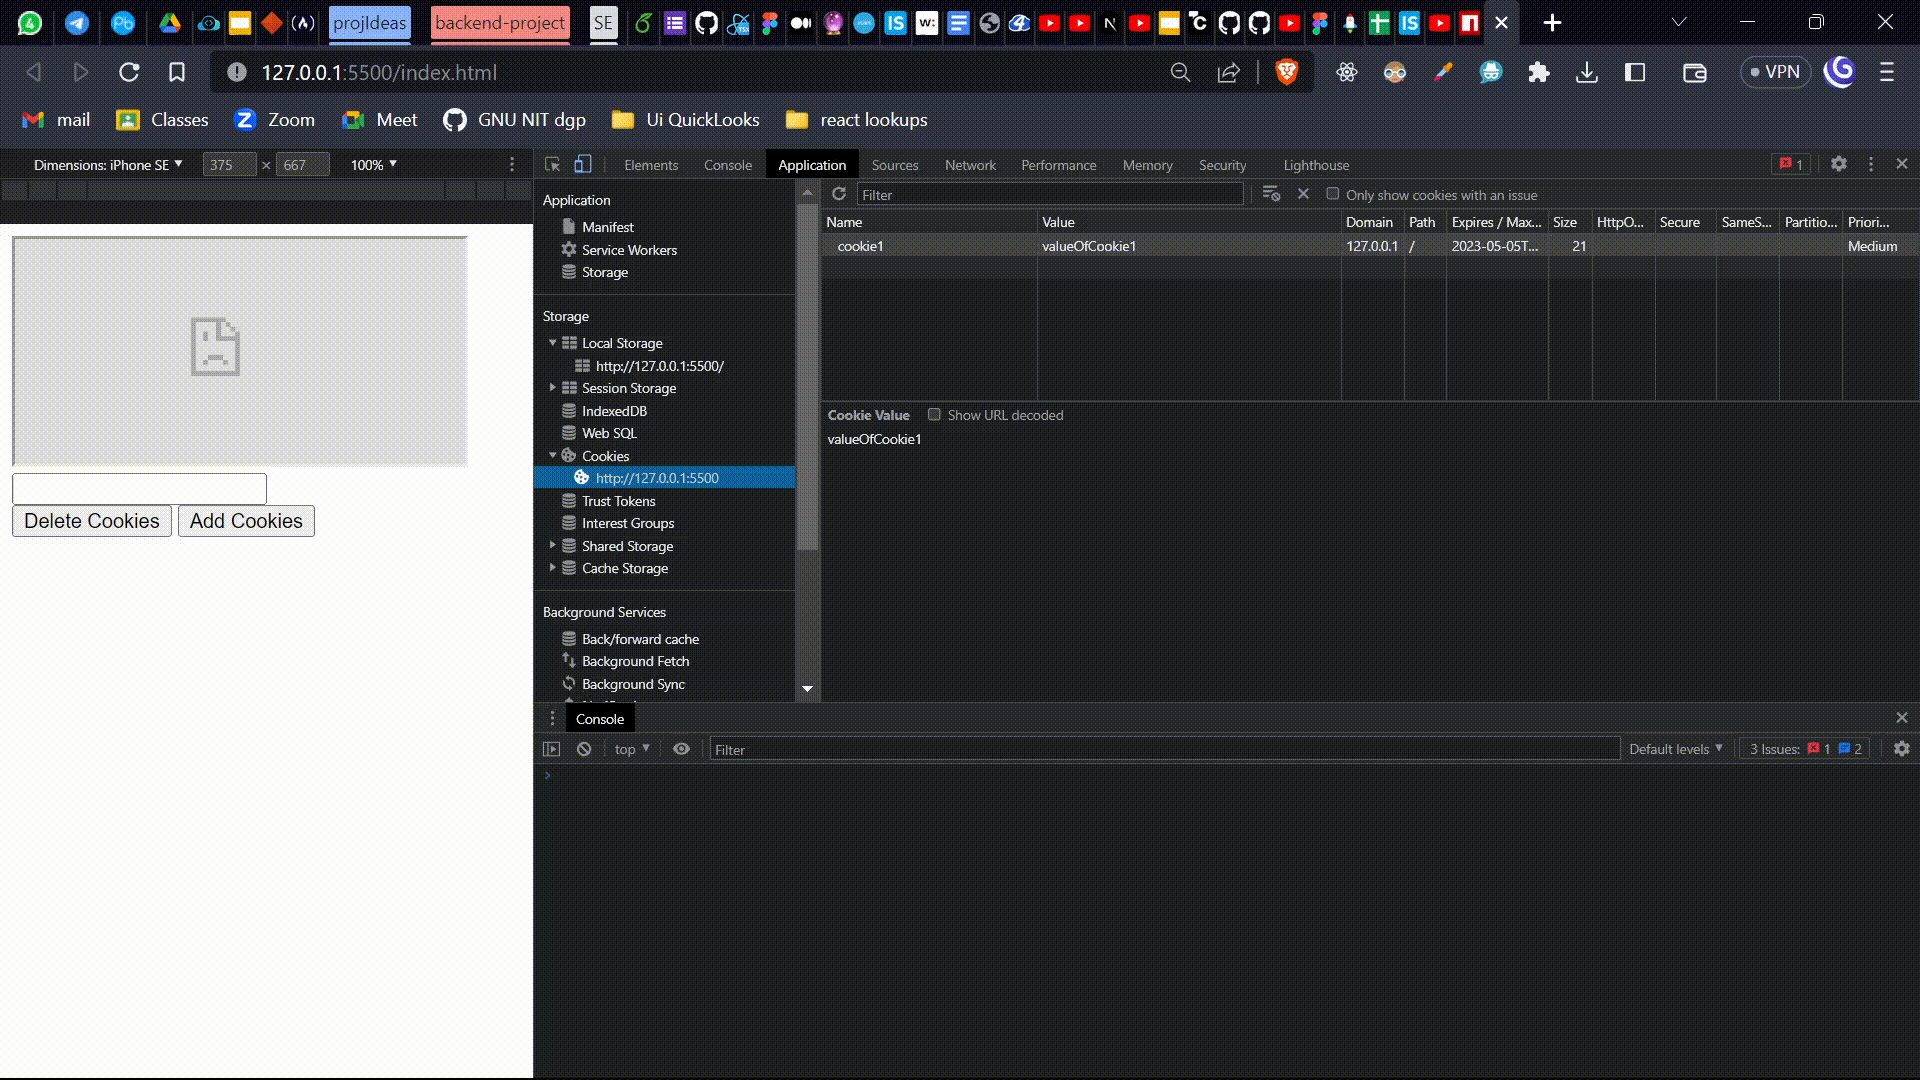The height and width of the screenshot is (1080, 1920).
Task: Enable 'Show URL decoded' for cookie value
Action: click(934, 414)
